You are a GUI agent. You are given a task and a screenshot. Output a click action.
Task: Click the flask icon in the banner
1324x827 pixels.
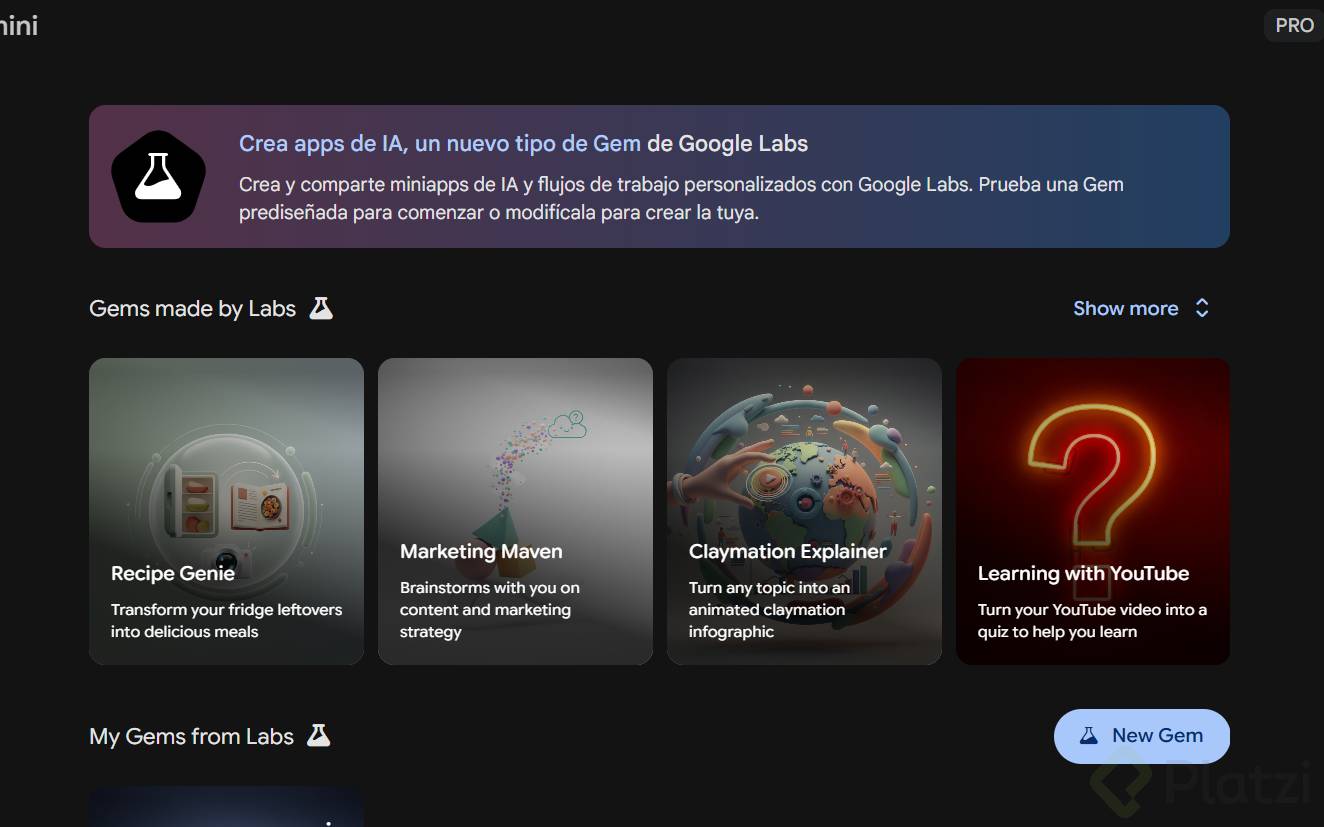coord(158,176)
